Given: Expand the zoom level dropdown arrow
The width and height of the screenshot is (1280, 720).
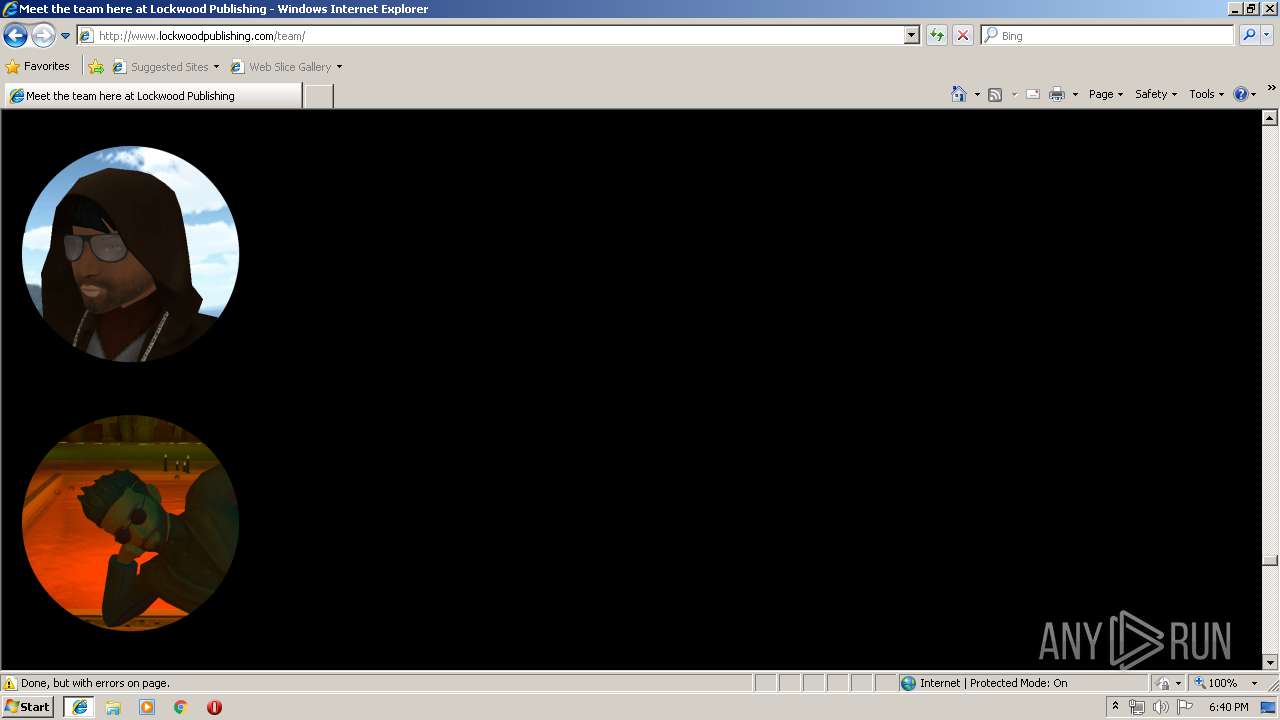Looking at the screenshot, I should pyautogui.click(x=1254, y=684).
